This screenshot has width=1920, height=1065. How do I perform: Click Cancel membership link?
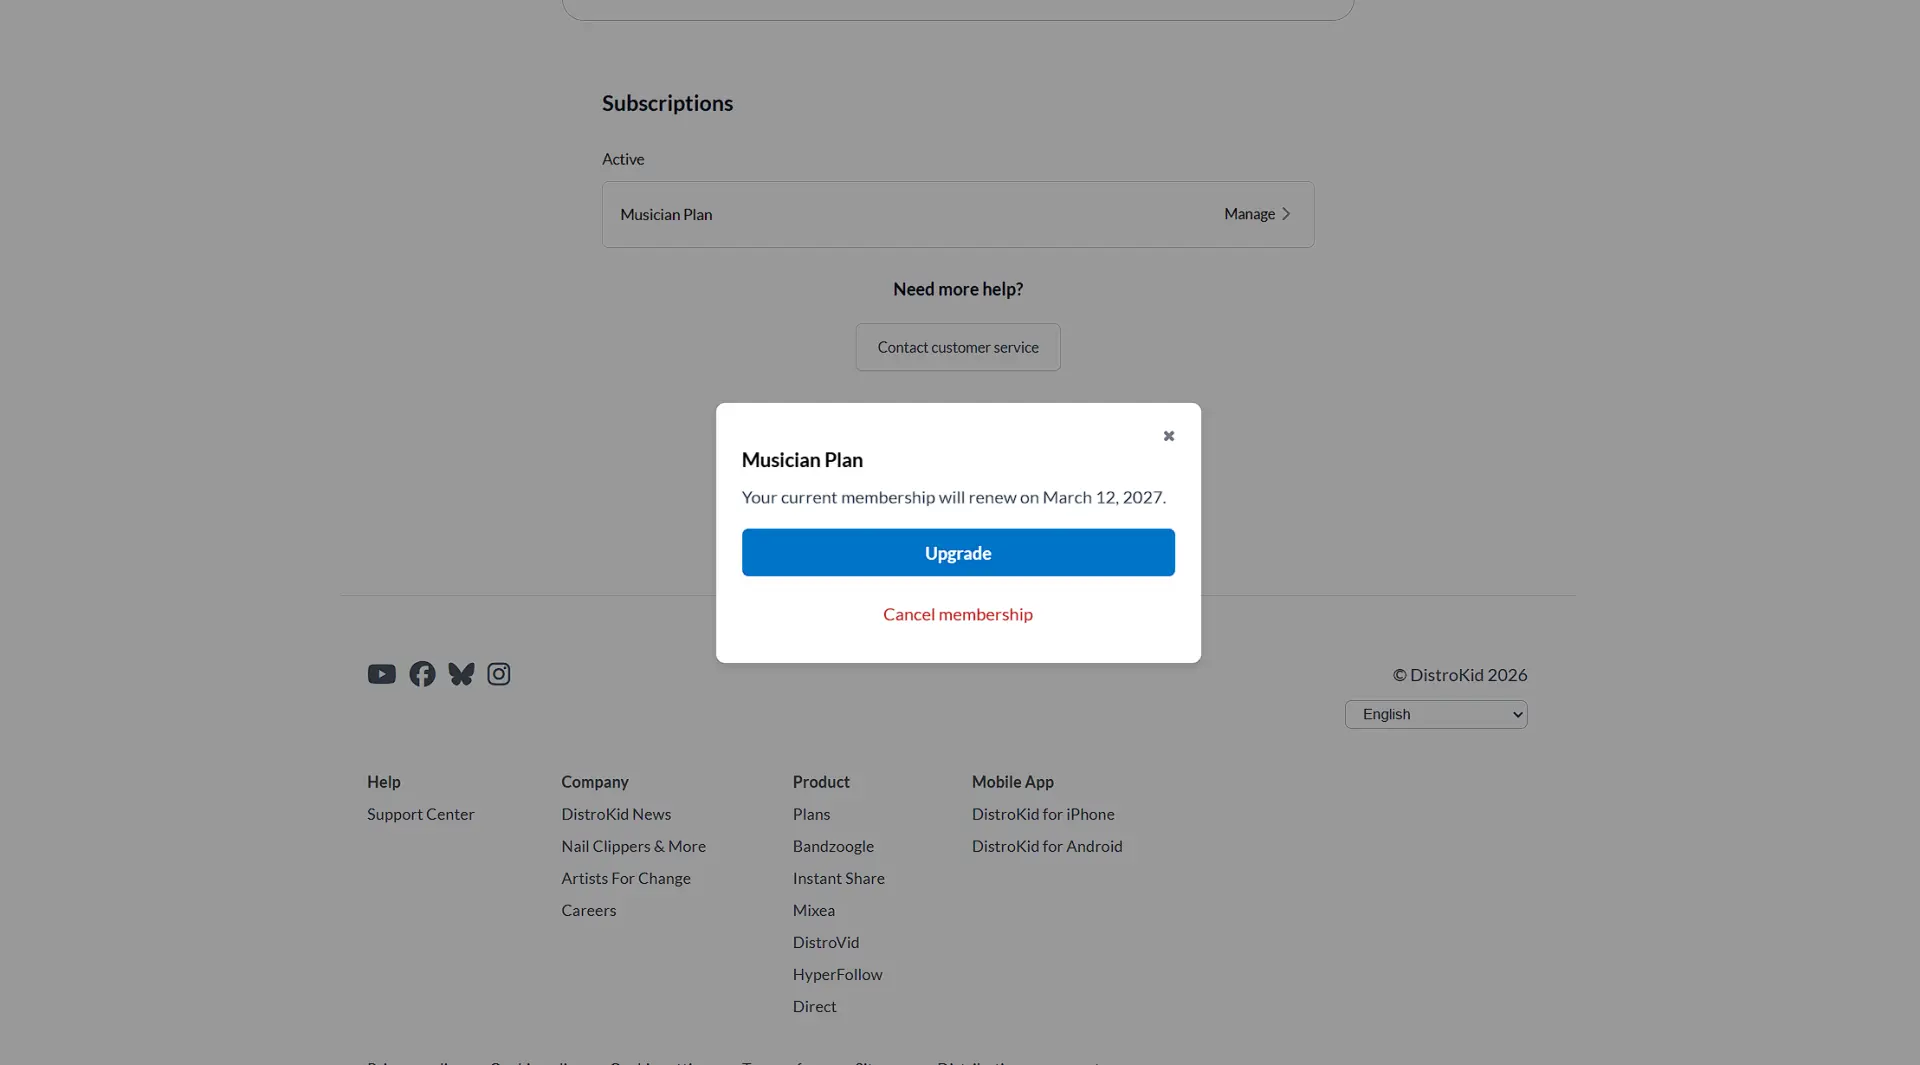coord(958,614)
